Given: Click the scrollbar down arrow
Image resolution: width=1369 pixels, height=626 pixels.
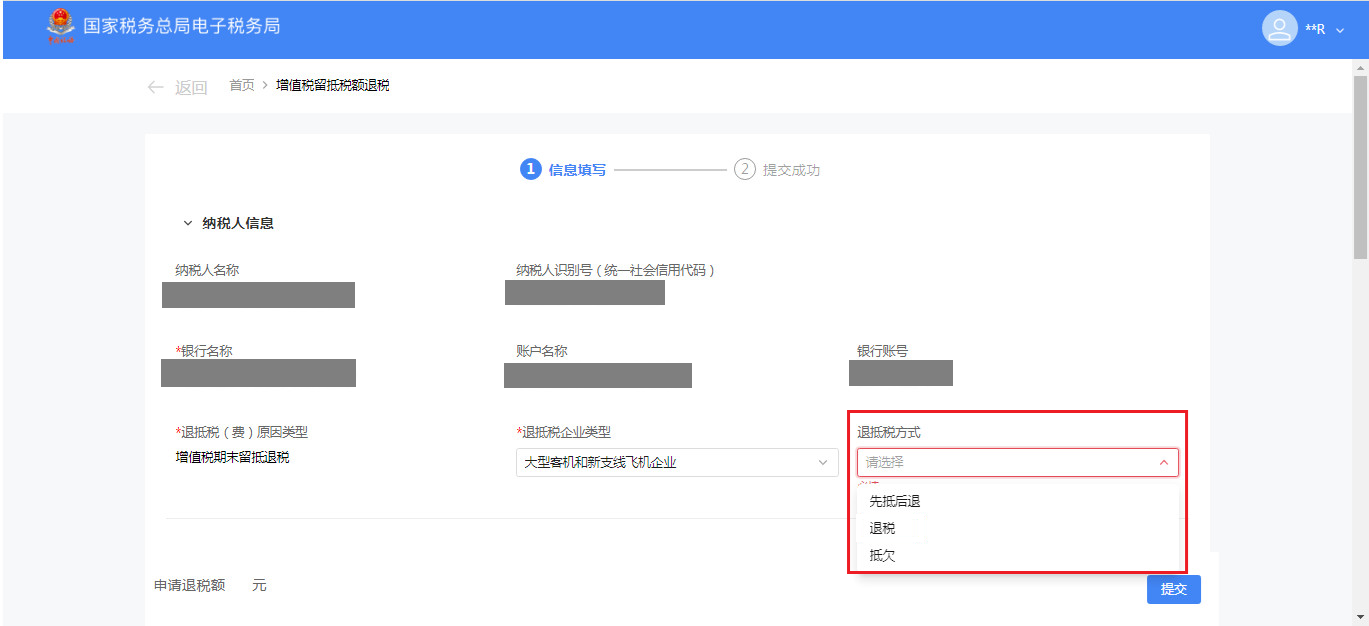Looking at the screenshot, I should tap(1360, 616).
